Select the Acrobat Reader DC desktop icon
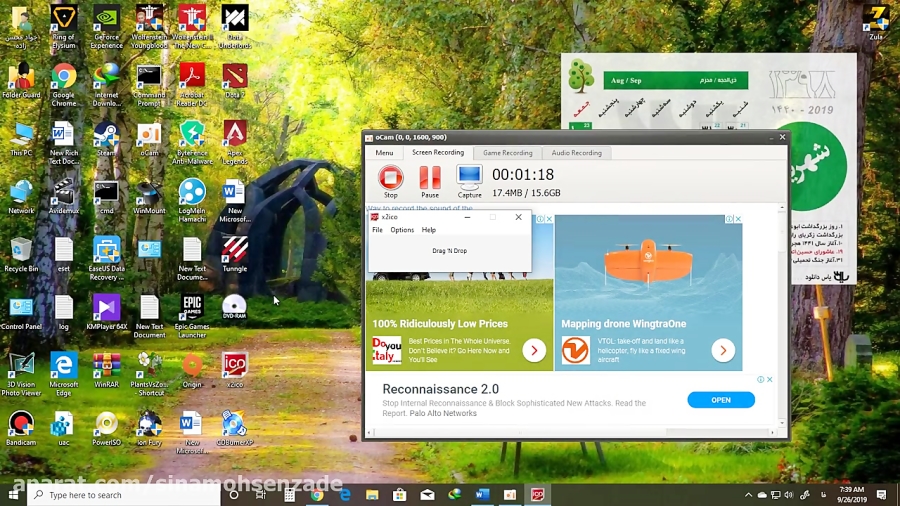900x506 pixels. click(192, 85)
